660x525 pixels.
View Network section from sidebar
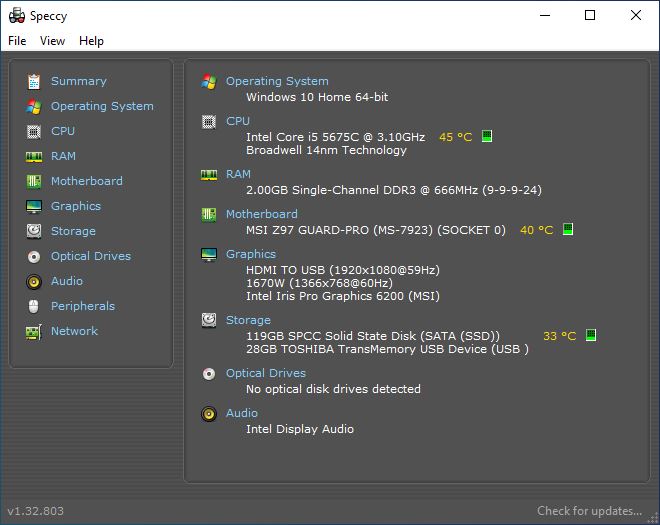click(75, 331)
